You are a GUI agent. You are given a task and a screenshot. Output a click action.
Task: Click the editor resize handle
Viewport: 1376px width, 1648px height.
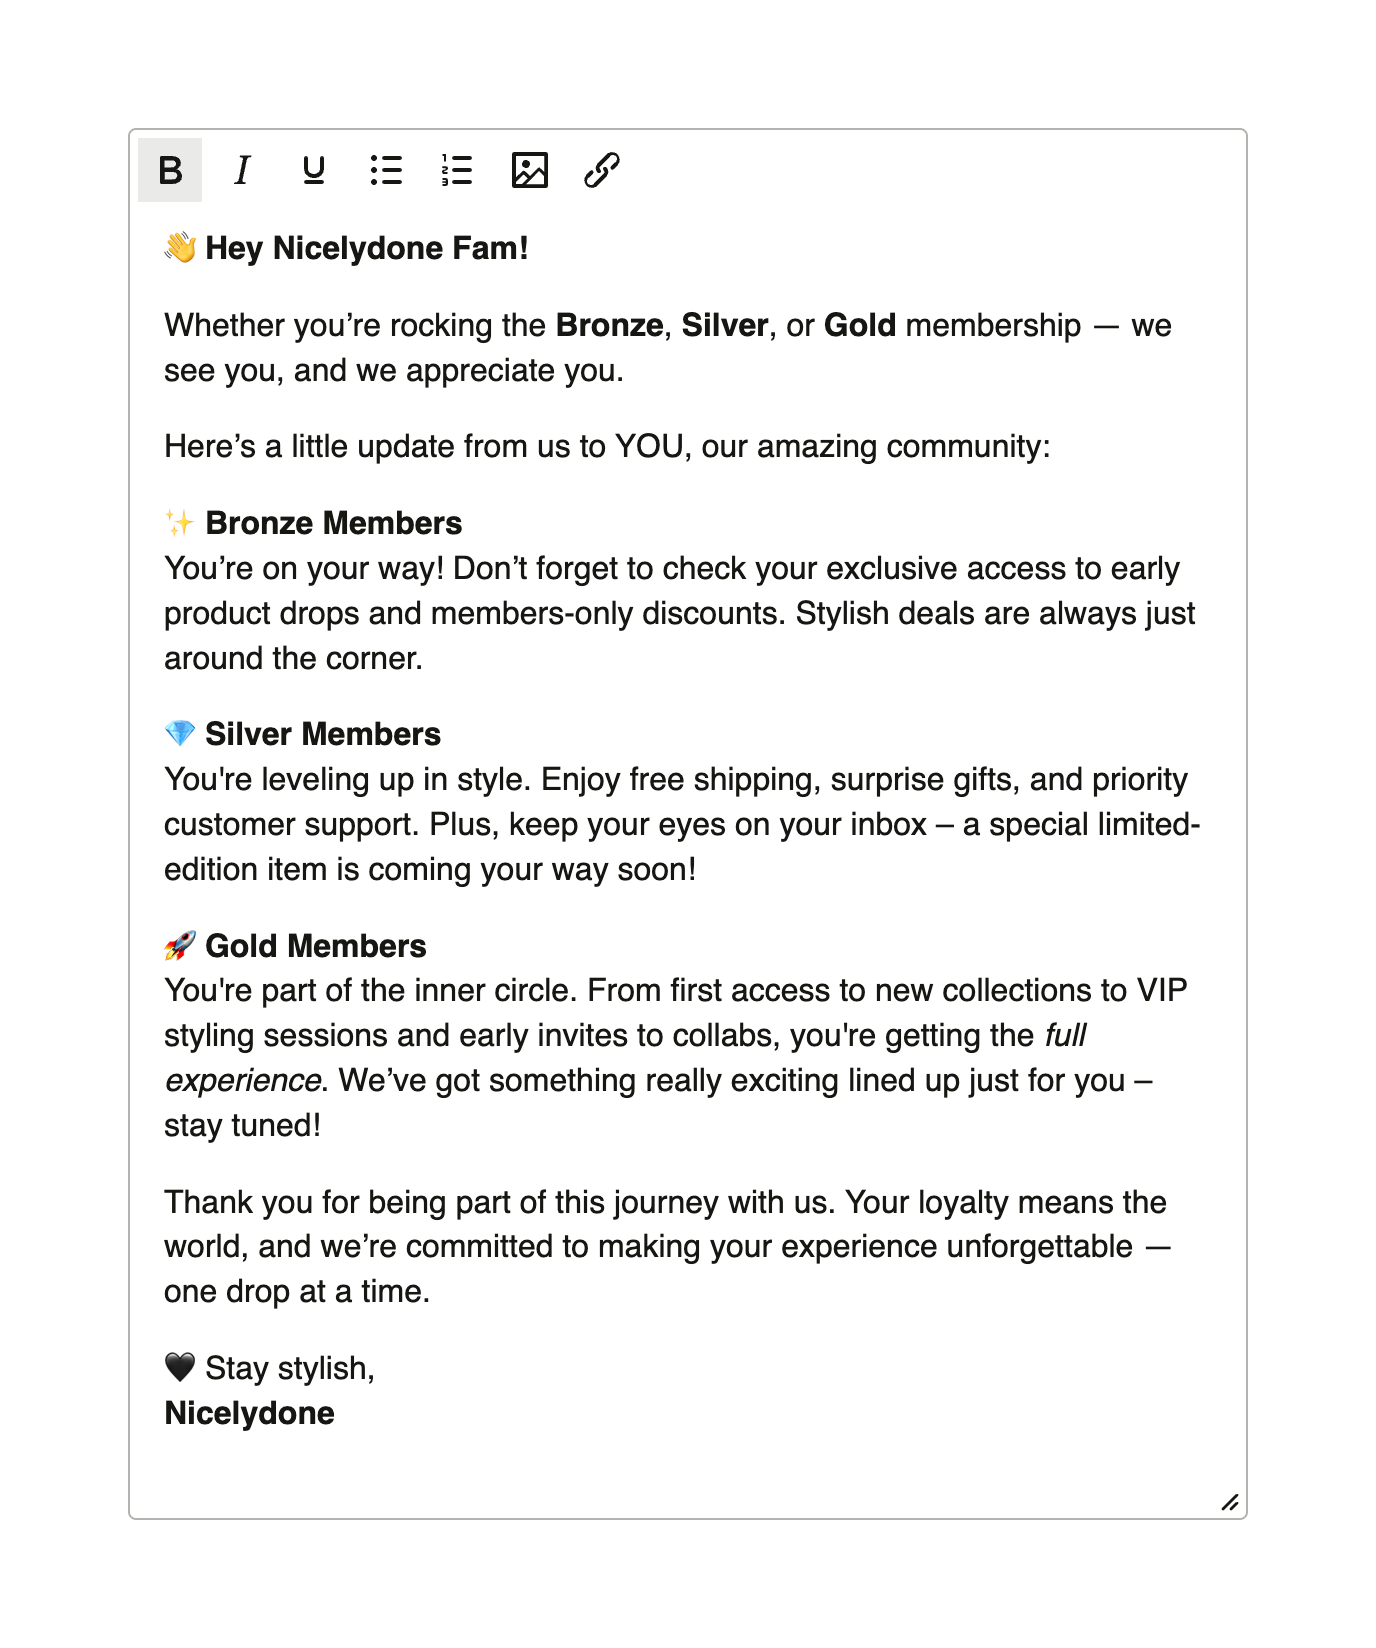click(1230, 1502)
